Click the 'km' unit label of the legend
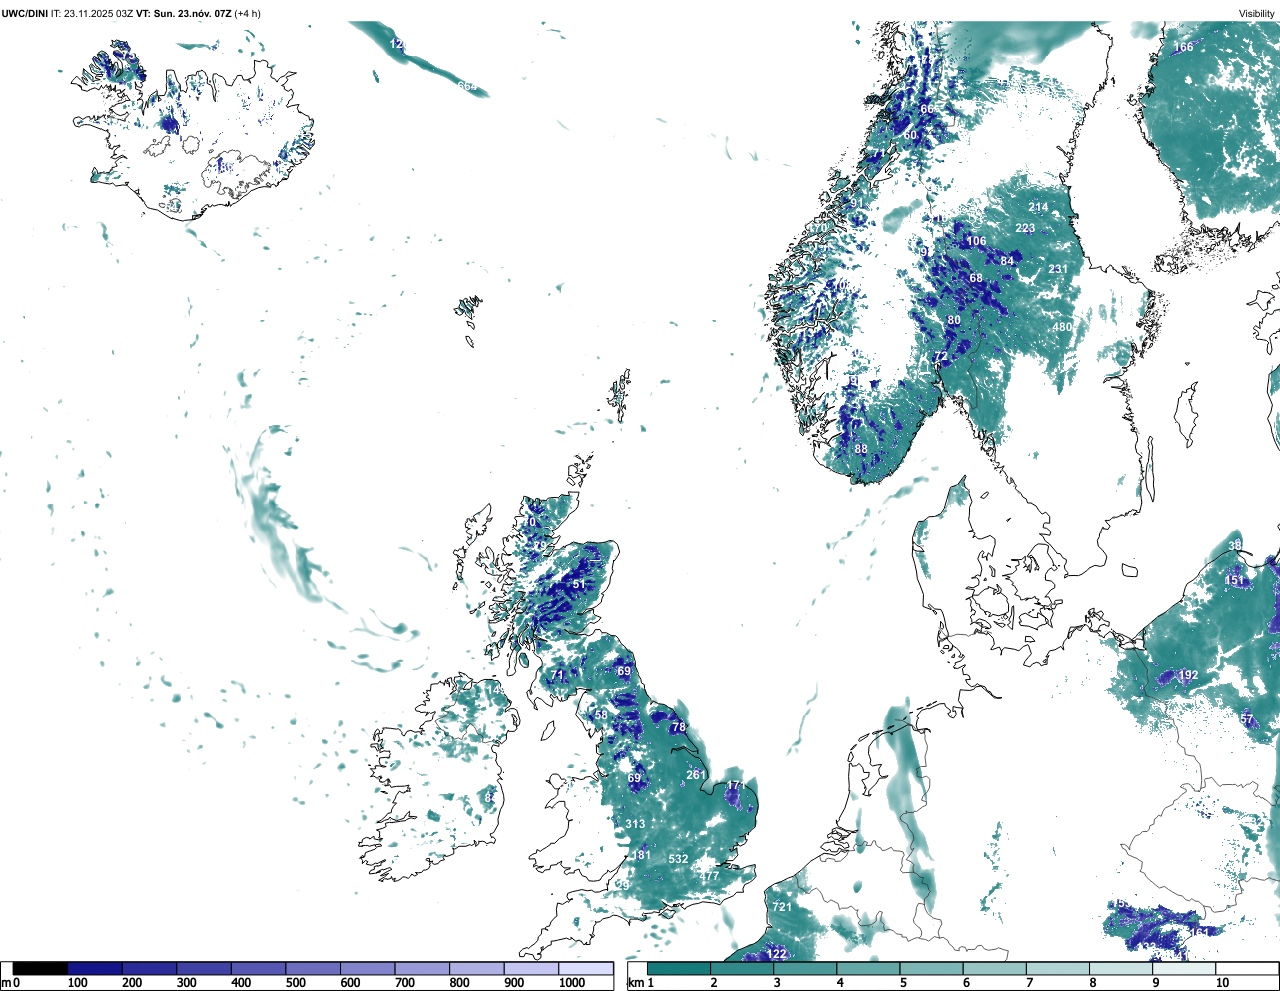Screen dimensions: 1280x991 [x=636, y=983]
